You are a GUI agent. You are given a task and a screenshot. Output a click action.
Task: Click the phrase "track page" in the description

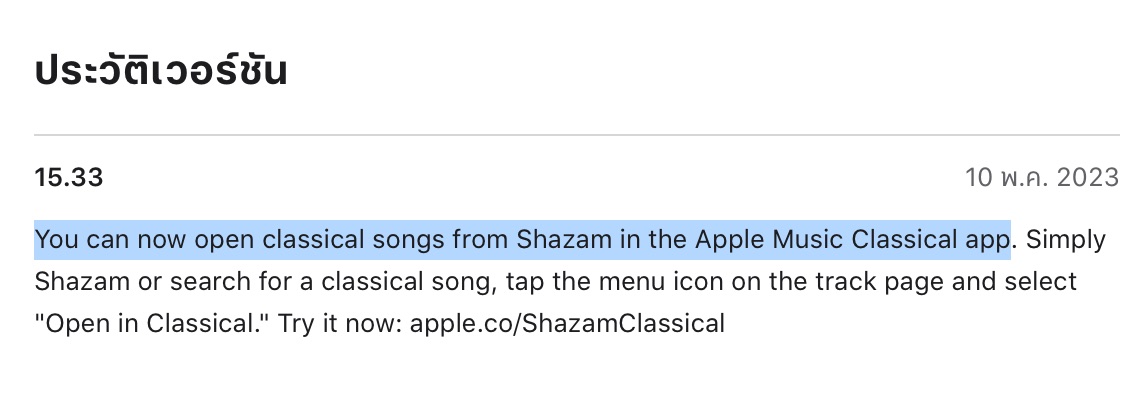[x=850, y=282]
